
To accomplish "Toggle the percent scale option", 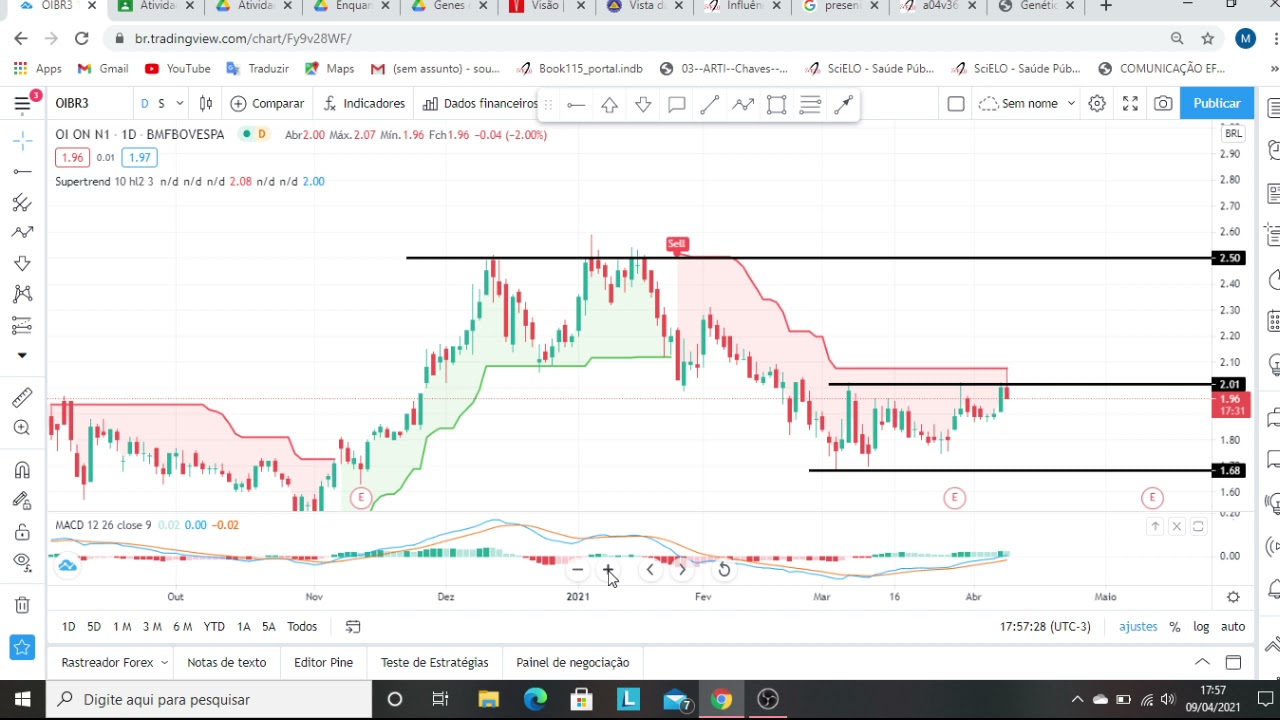I will (x=1175, y=626).
